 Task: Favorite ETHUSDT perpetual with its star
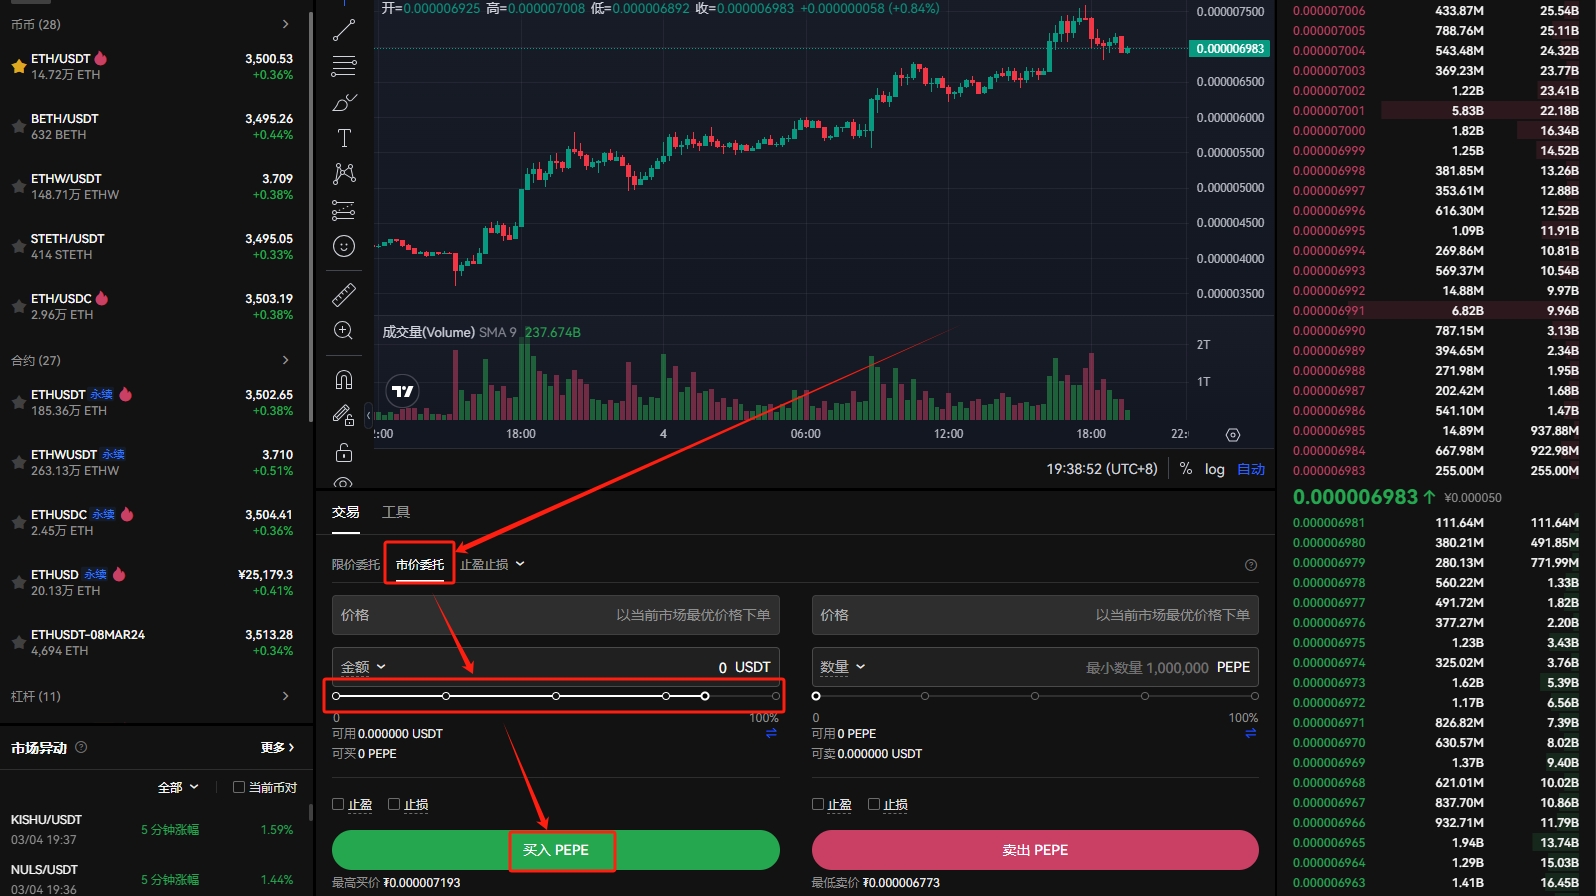pos(18,403)
